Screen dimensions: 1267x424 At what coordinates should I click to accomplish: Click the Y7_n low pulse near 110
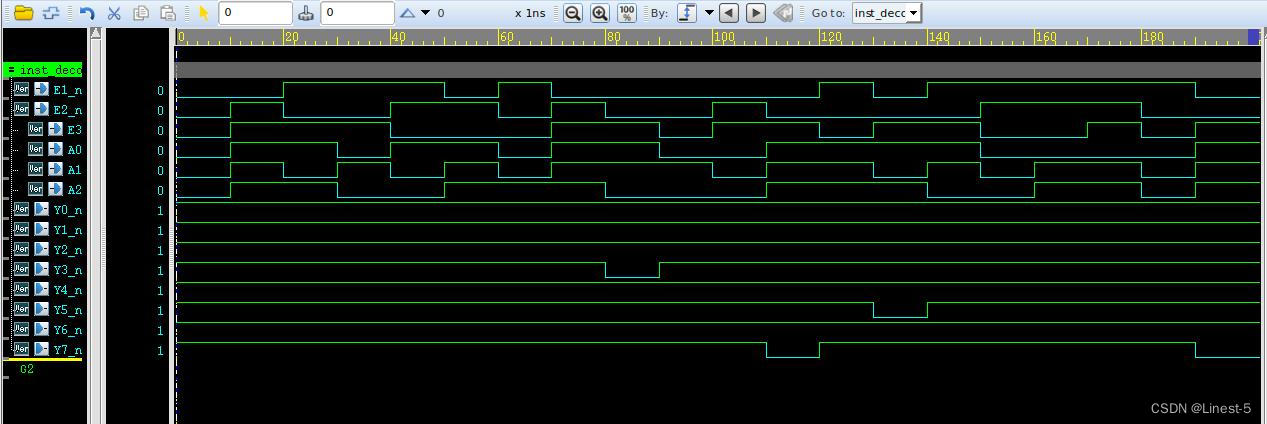792,350
